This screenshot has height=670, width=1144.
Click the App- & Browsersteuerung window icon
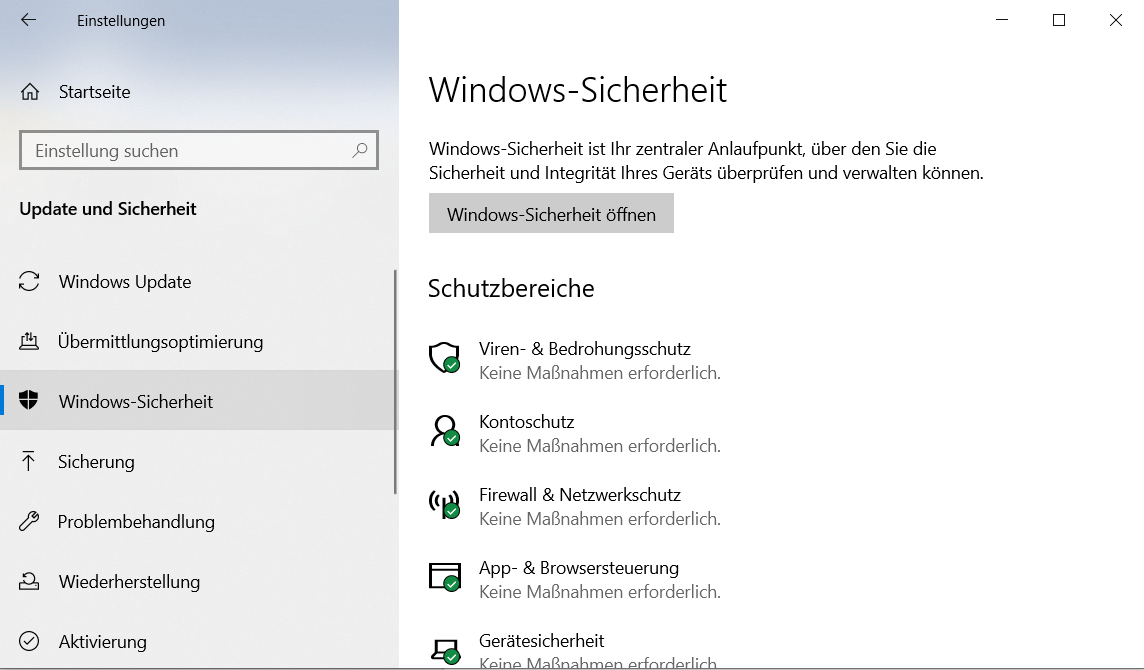[443, 577]
